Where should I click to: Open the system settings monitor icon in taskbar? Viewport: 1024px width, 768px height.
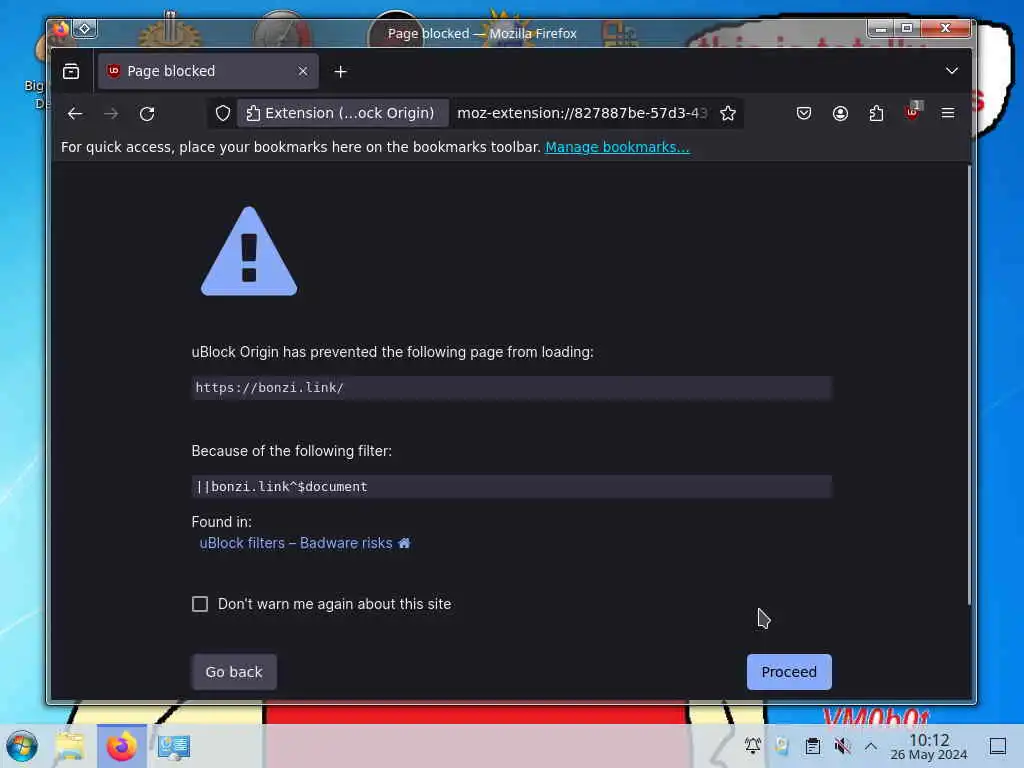click(x=174, y=746)
